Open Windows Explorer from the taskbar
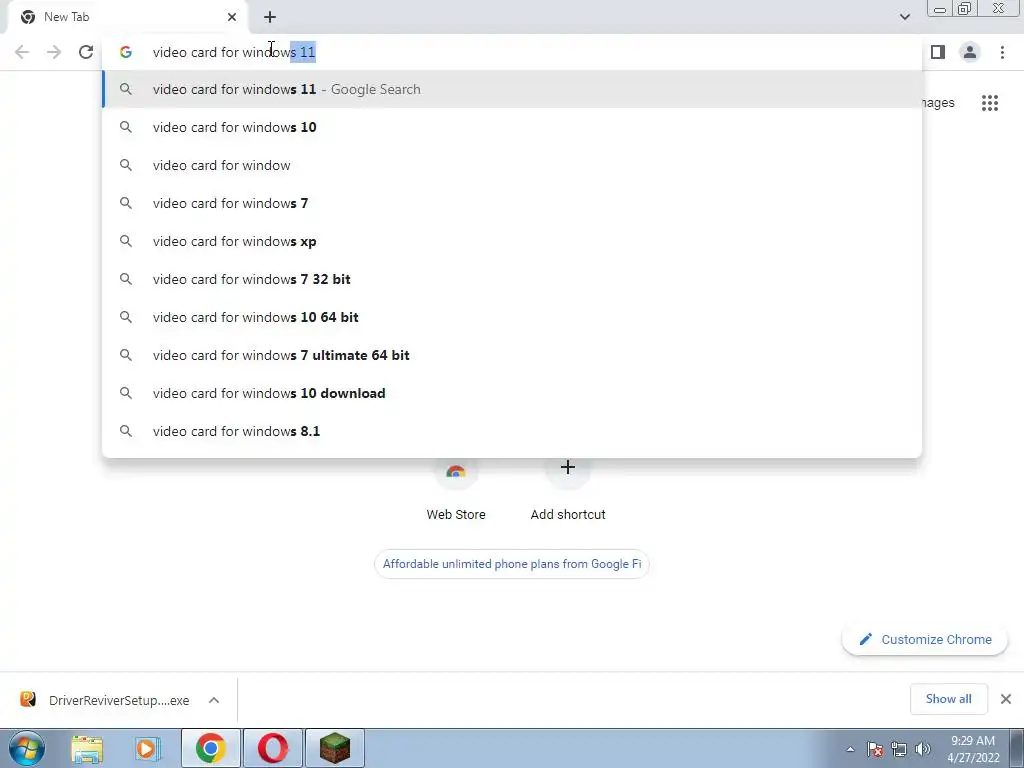The image size is (1024, 768). click(87, 749)
